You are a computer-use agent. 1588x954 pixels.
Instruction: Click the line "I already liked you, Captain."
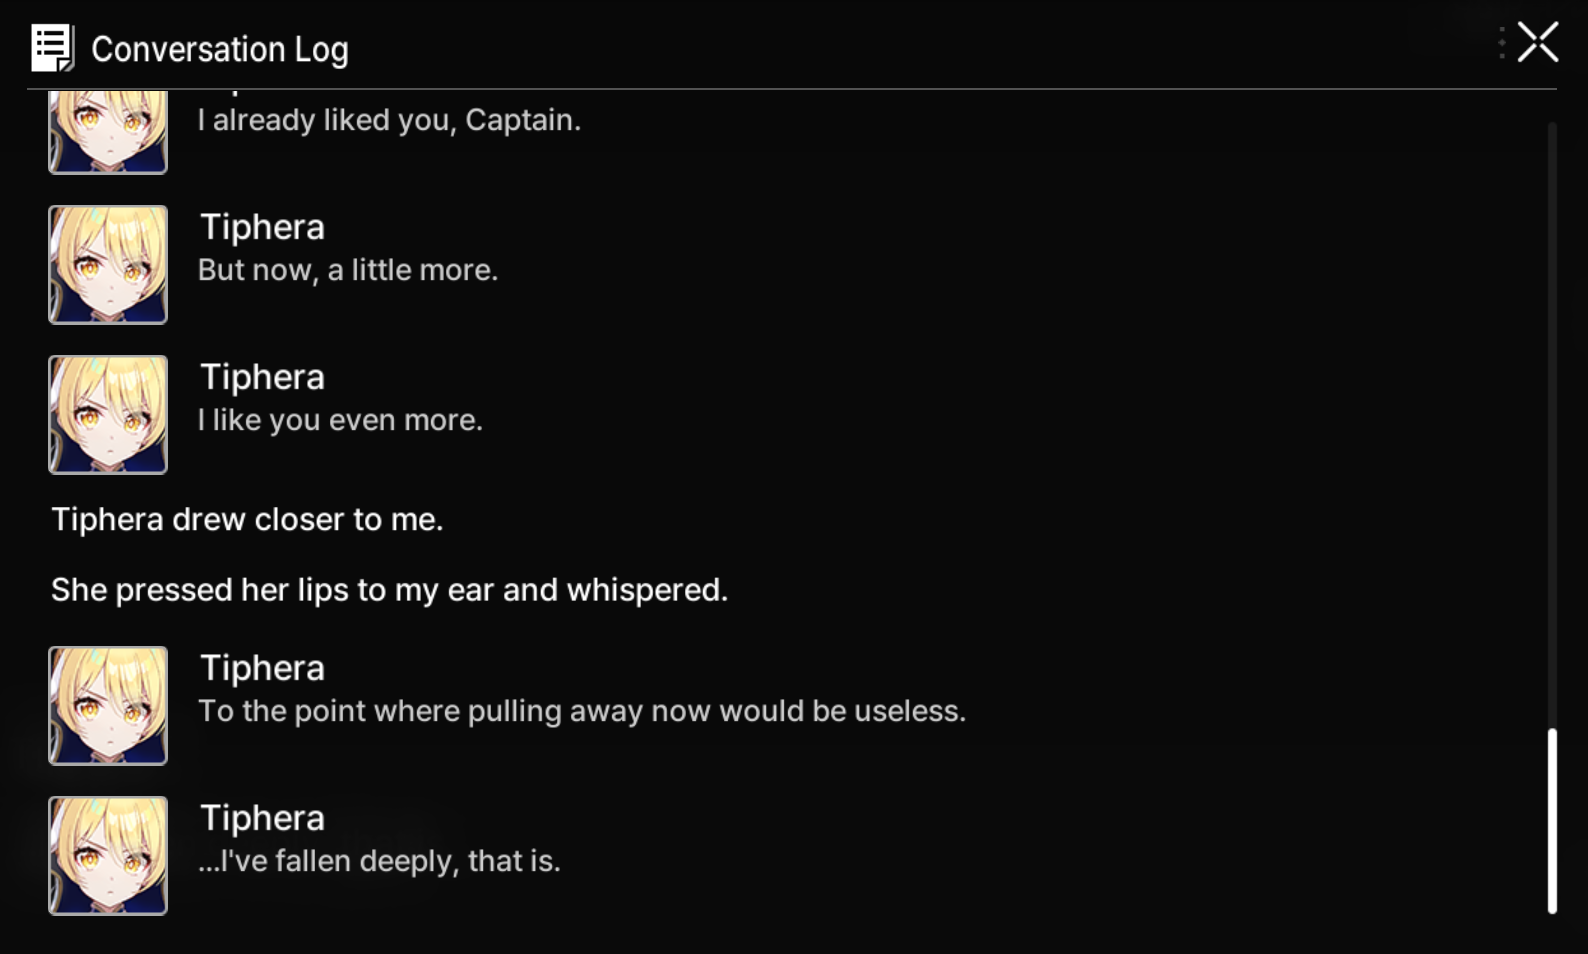click(389, 120)
